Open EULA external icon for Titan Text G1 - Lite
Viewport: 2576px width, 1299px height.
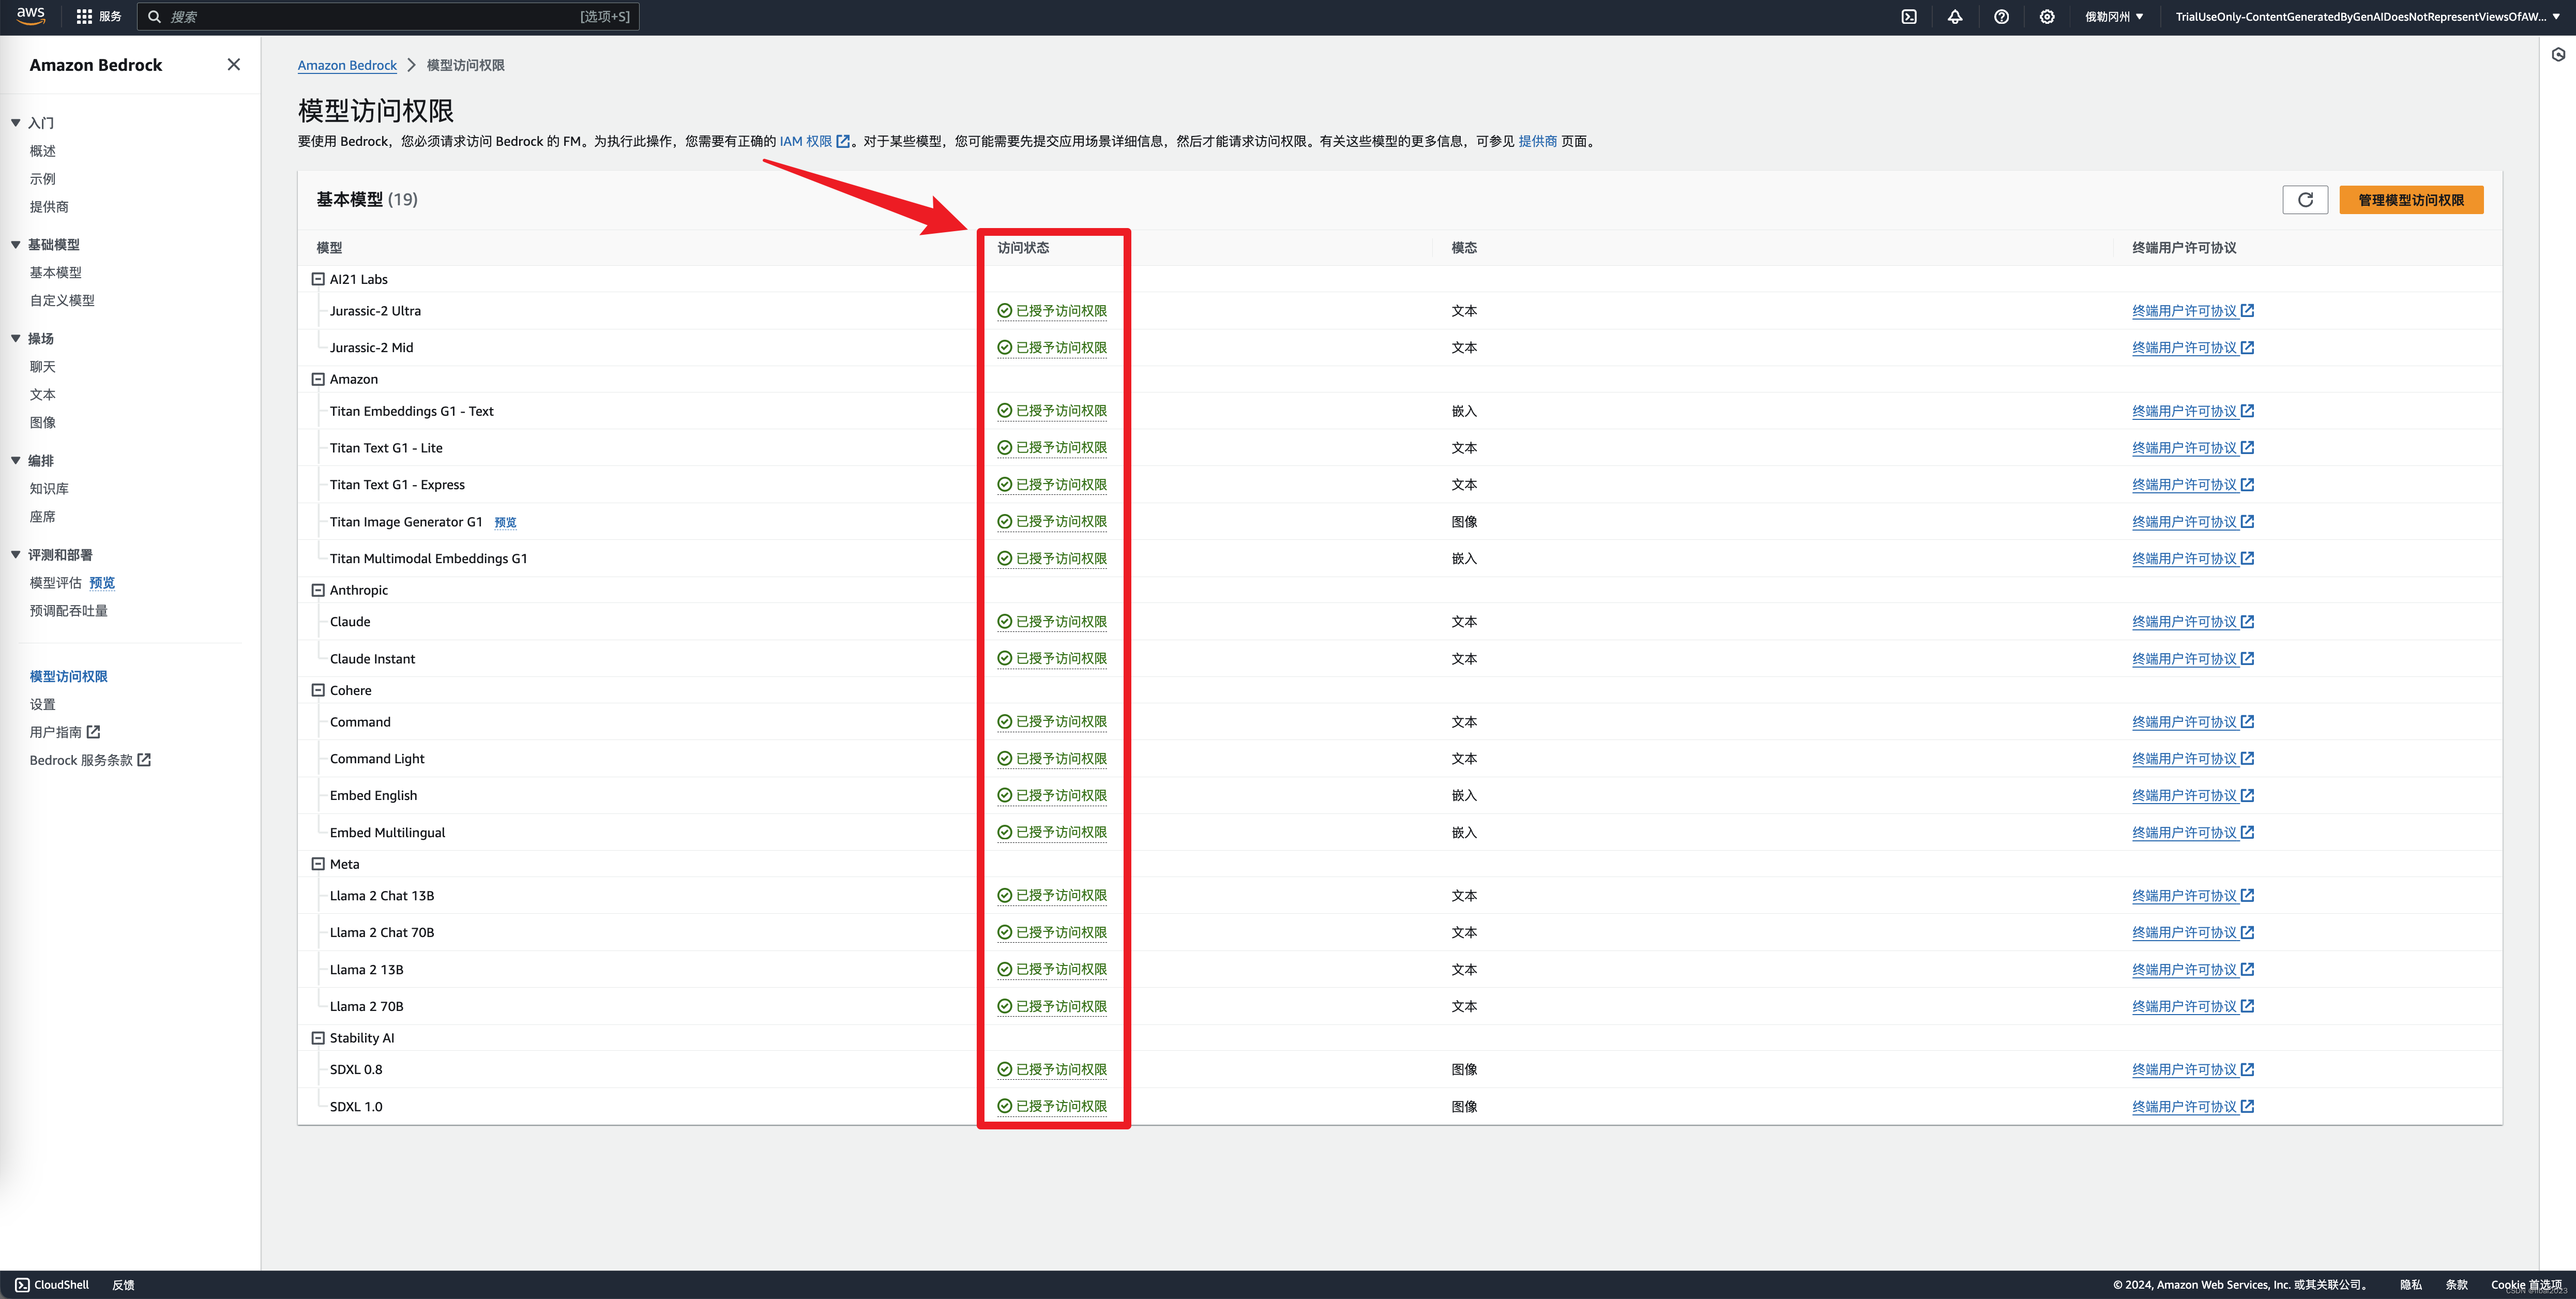pyautogui.click(x=2247, y=448)
